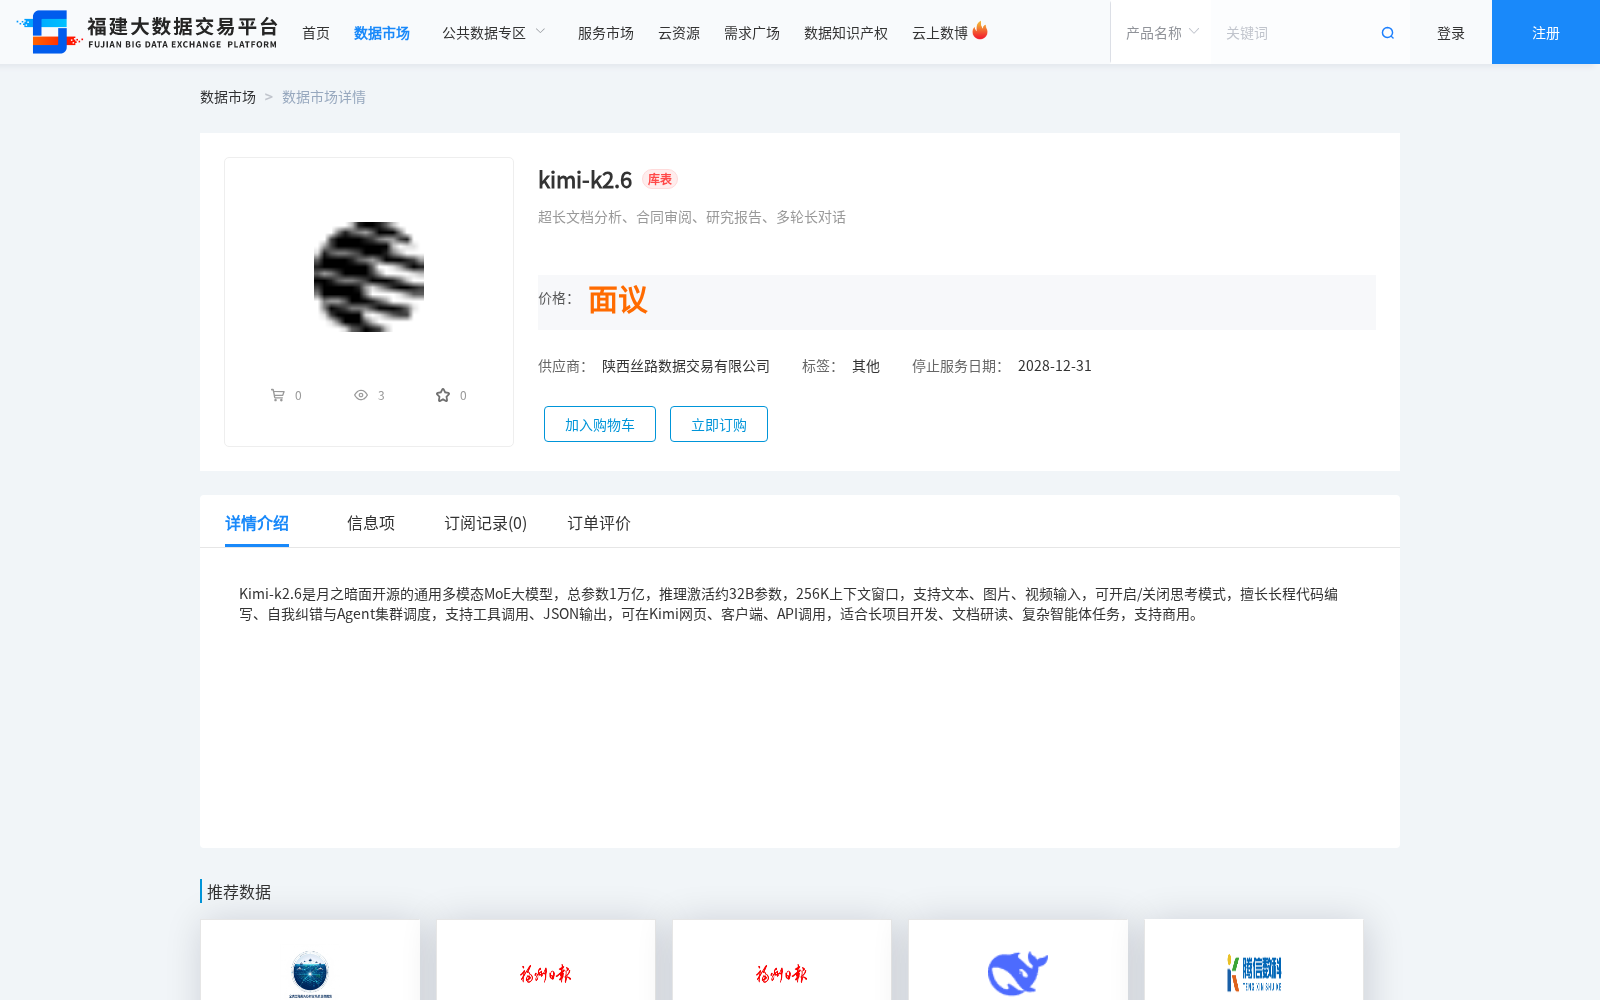Open 云上数博 navigation item
Viewport: 1600px width, 1000px height.
(940, 33)
